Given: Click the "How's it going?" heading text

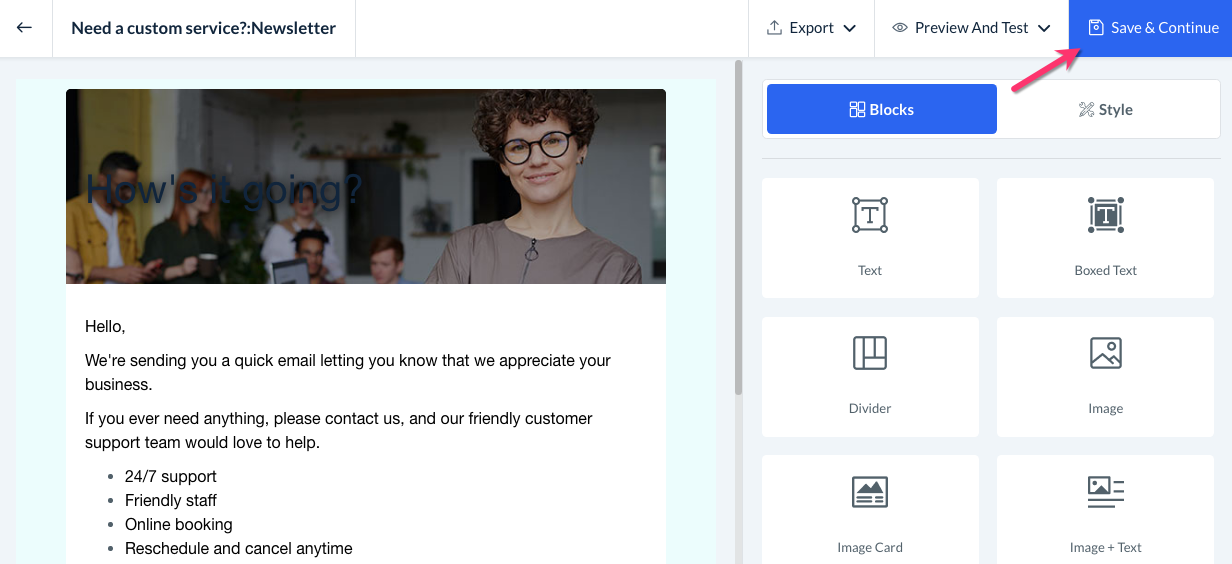Looking at the screenshot, I should [224, 190].
